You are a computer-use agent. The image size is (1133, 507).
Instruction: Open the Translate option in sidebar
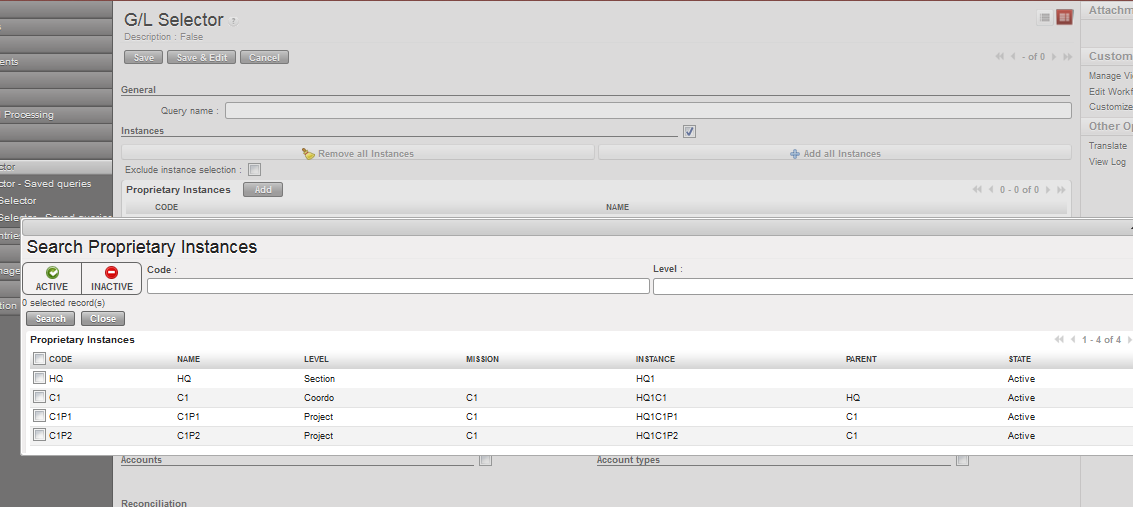pyautogui.click(x=1107, y=146)
